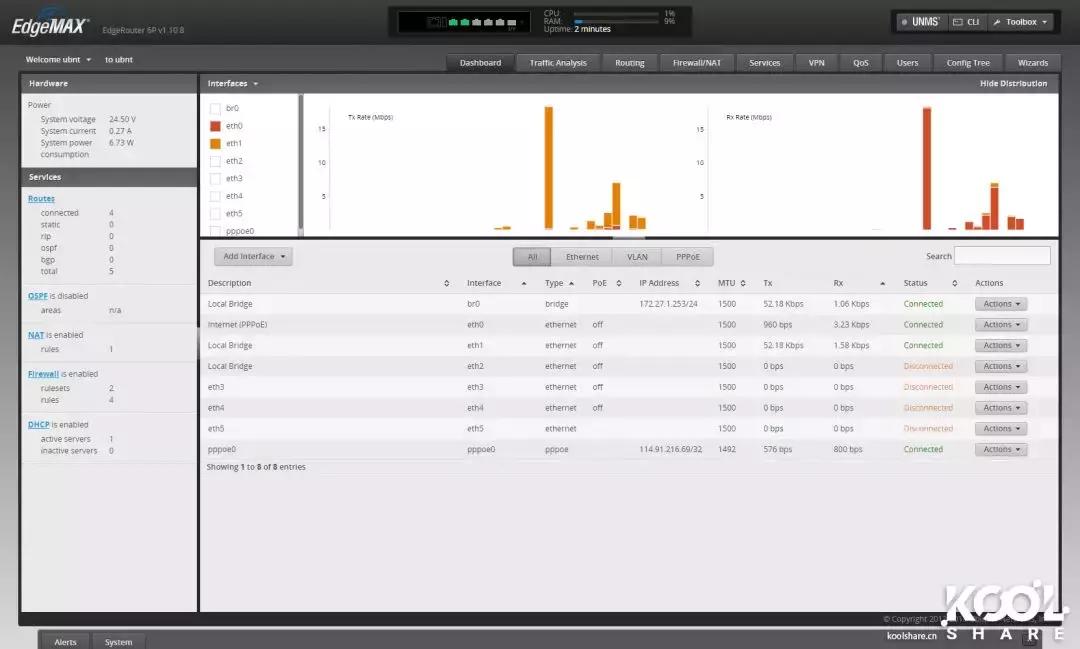Open the OSPF link
The height and width of the screenshot is (649, 1080).
click(37, 296)
